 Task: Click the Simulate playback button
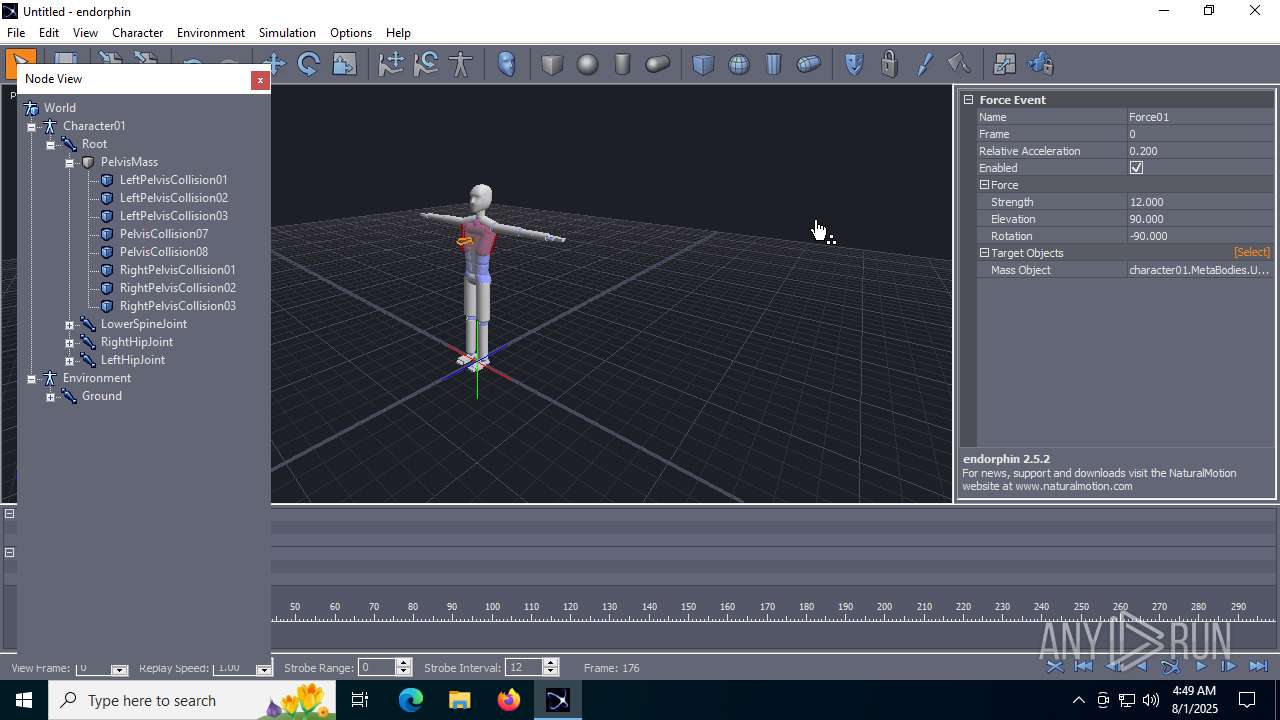pyautogui.click(x=1171, y=666)
